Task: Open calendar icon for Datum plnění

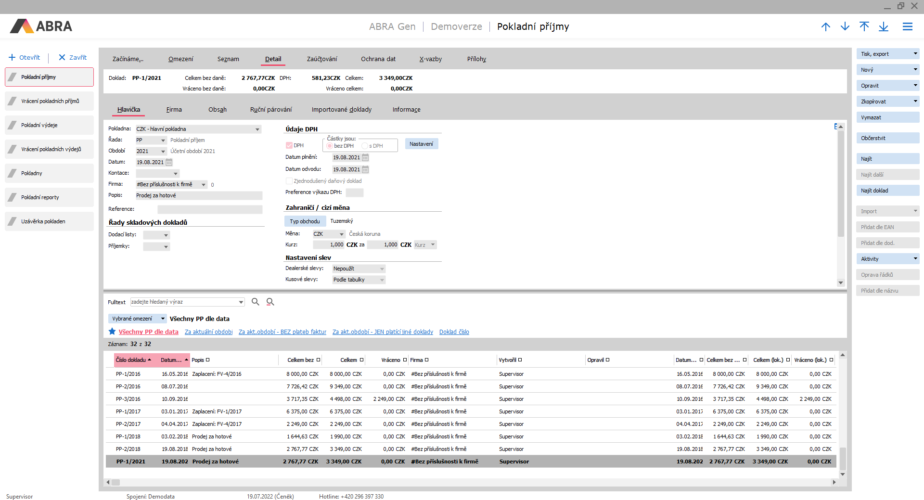Action: coord(365,157)
